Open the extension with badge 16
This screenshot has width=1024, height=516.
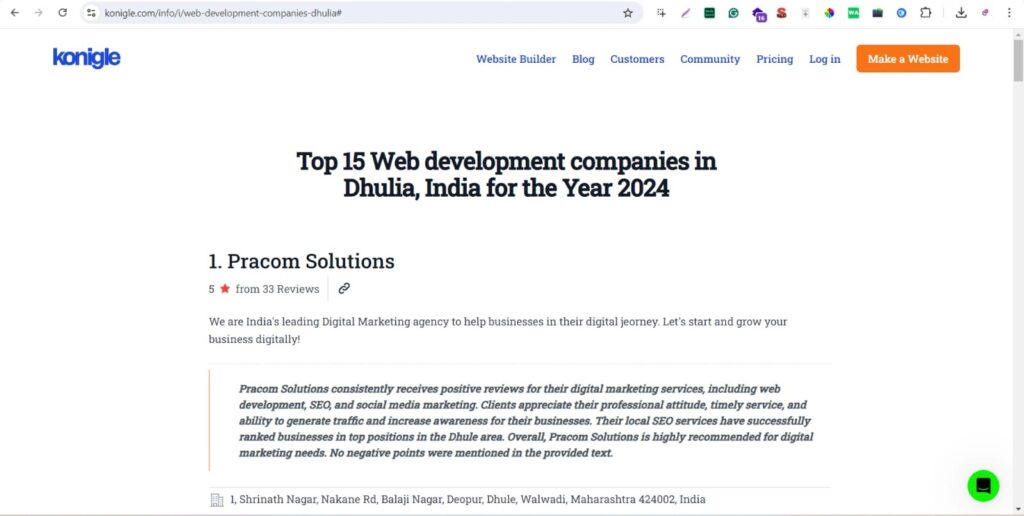[x=758, y=14]
